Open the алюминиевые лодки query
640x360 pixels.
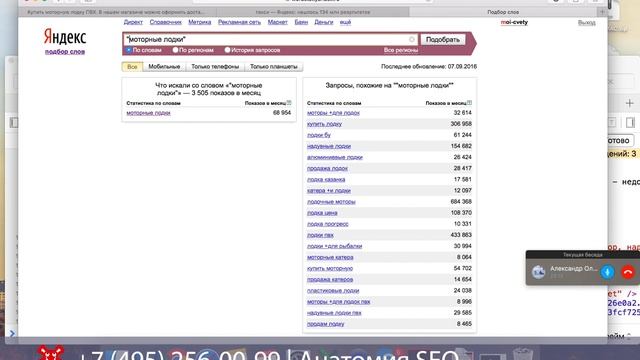pyautogui.click(x=335, y=157)
